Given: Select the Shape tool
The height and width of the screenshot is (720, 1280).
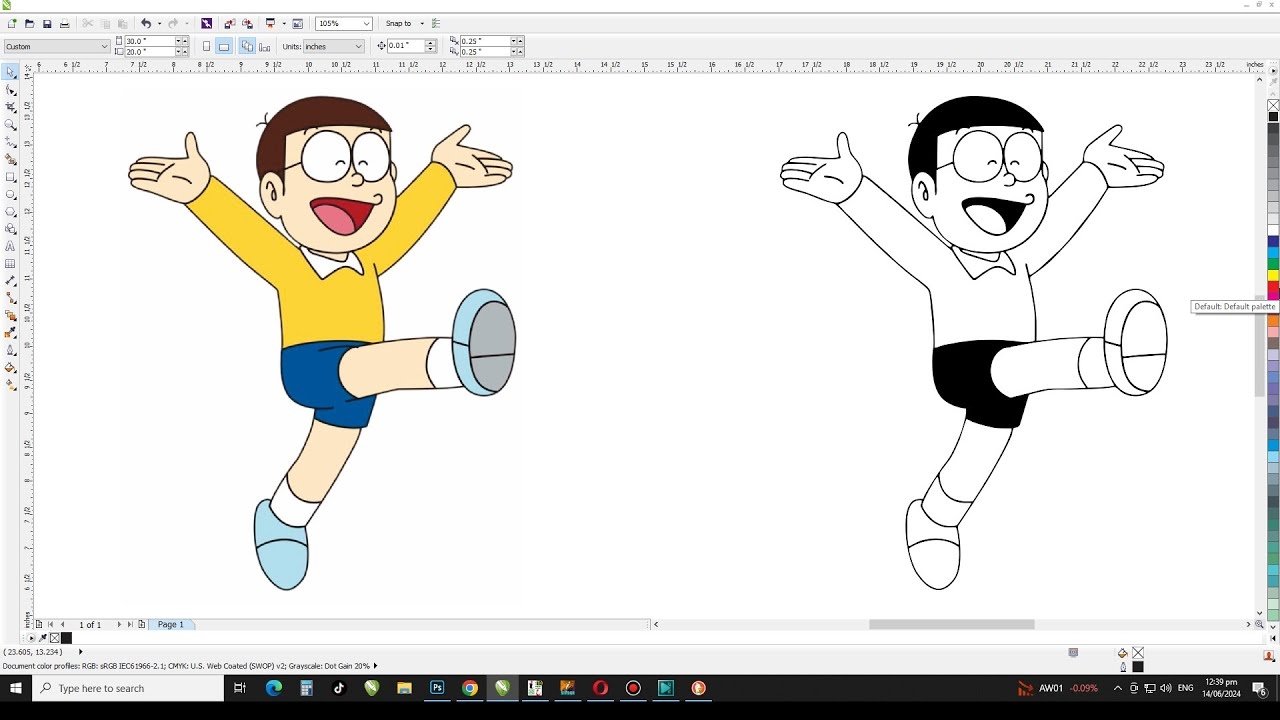Looking at the screenshot, I should click(x=11, y=89).
